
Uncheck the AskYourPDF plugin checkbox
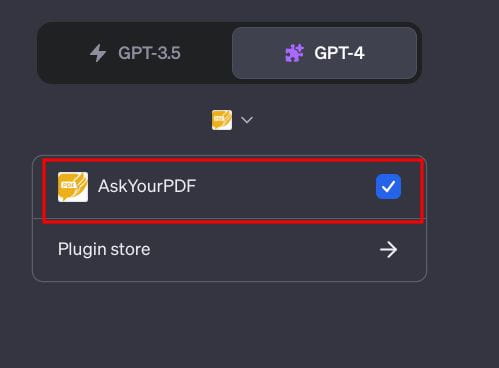[388, 187]
